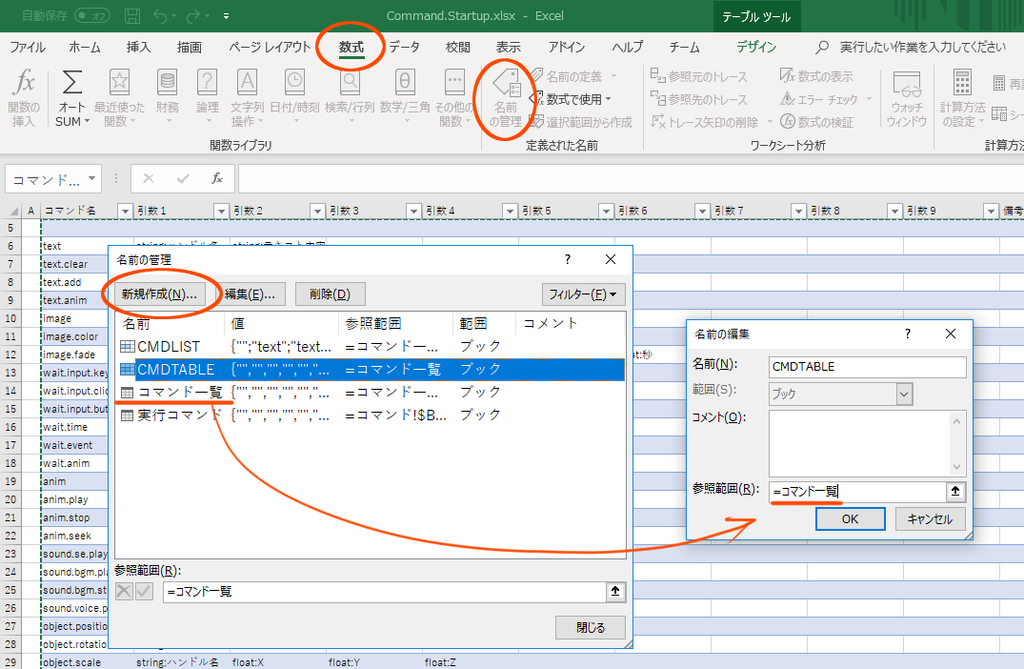Click Trace Precedents in ribbon
Viewport: 1024px width, 669px height.
699,76
